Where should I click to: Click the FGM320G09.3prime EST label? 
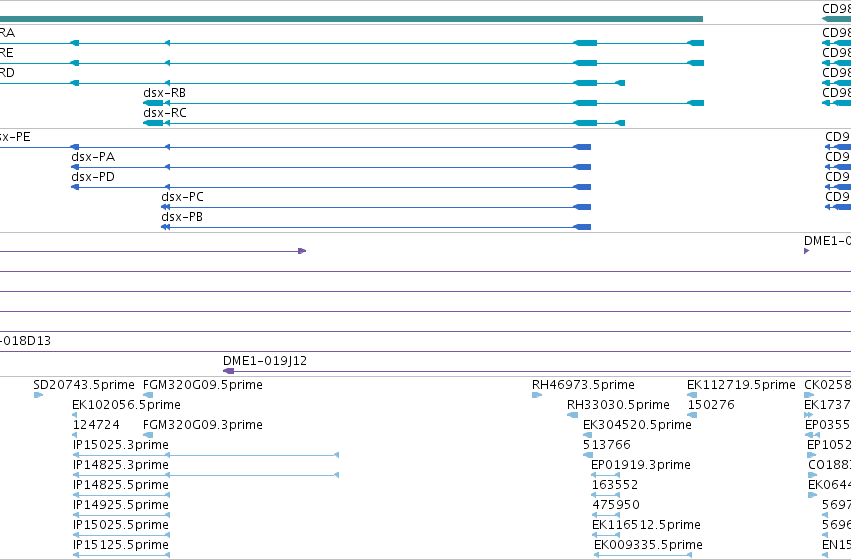coord(203,425)
